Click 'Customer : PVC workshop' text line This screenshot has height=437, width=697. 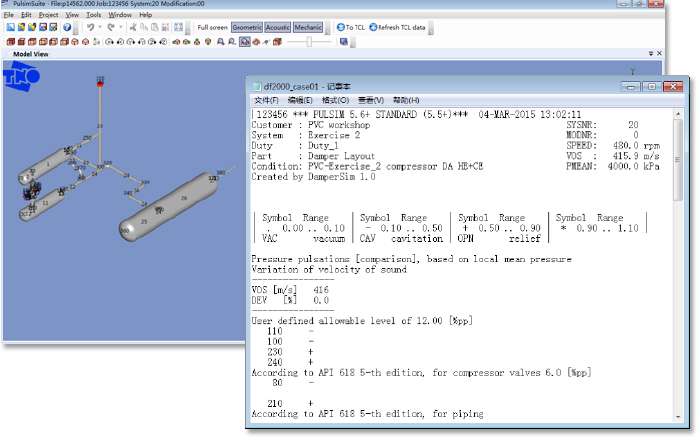311,125
